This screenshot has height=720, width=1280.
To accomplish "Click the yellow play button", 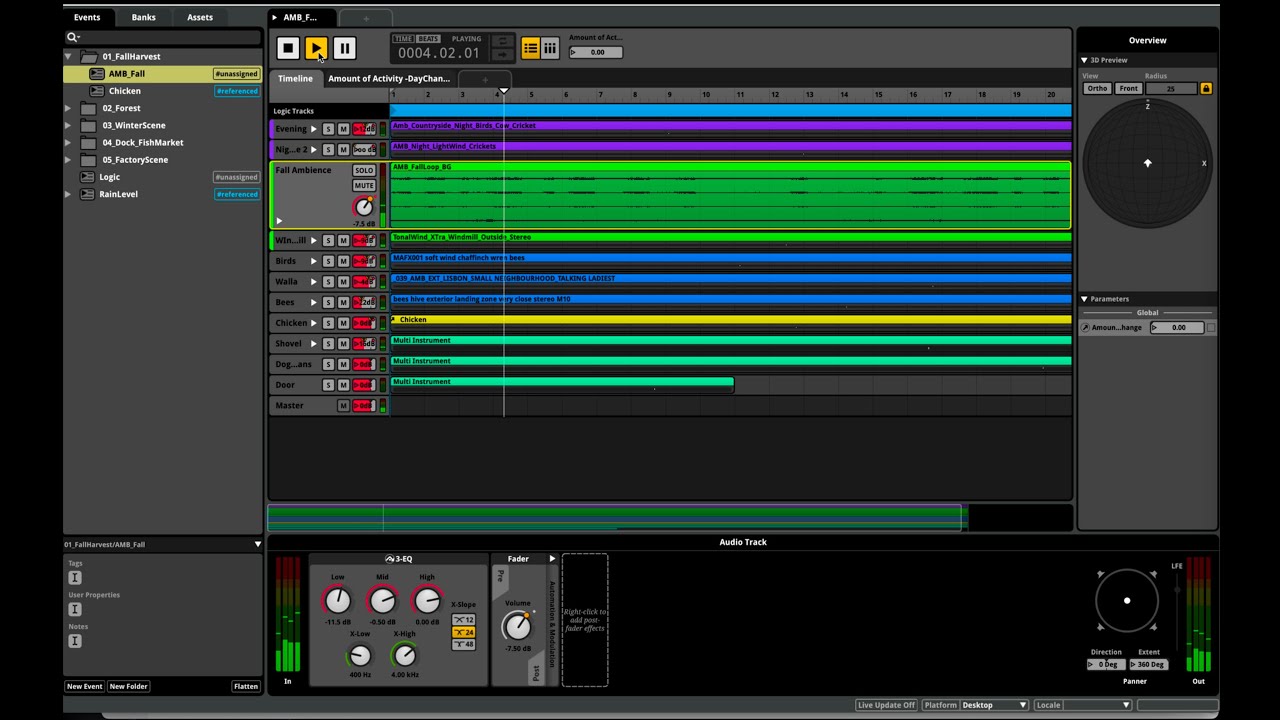I will point(316,48).
